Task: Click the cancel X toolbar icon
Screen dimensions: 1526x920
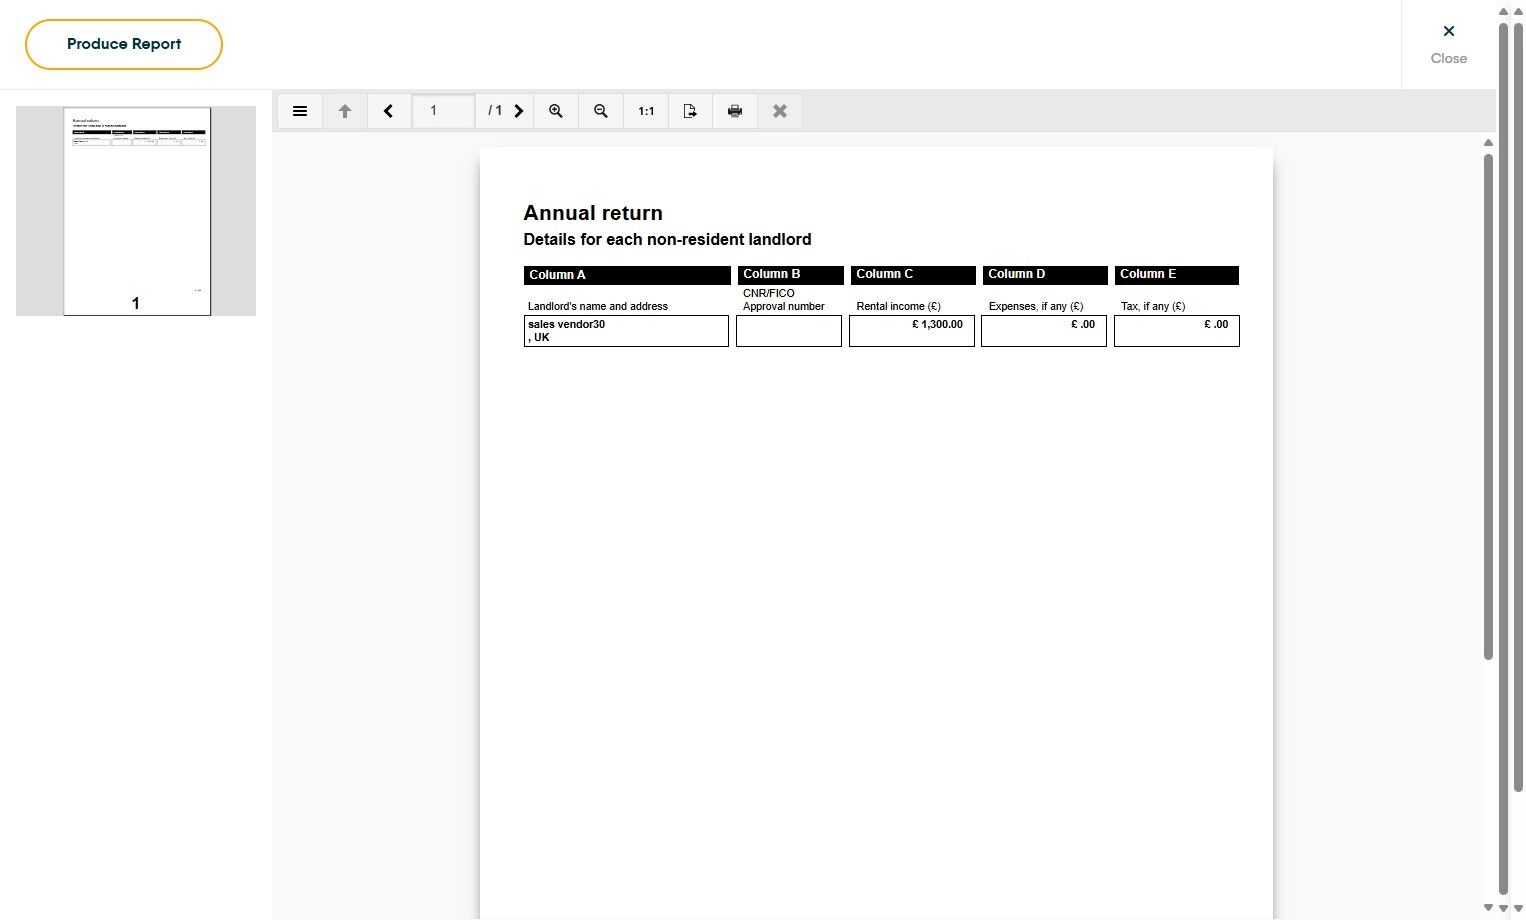Action: (x=780, y=111)
